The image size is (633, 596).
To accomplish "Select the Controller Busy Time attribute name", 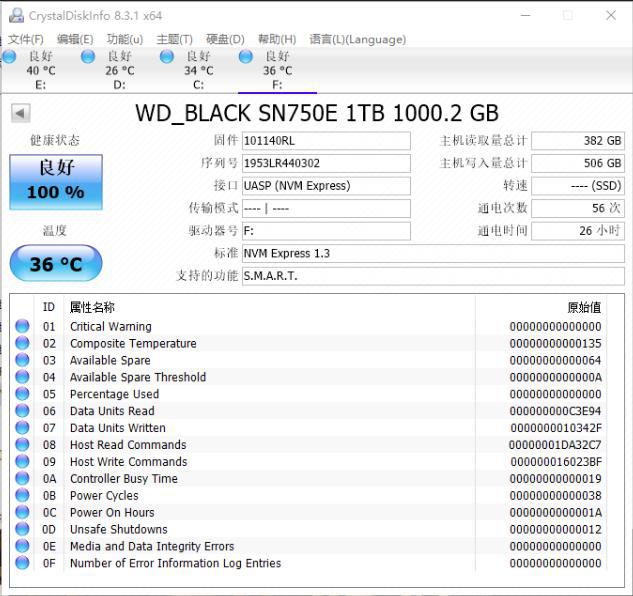I will [124, 479].
